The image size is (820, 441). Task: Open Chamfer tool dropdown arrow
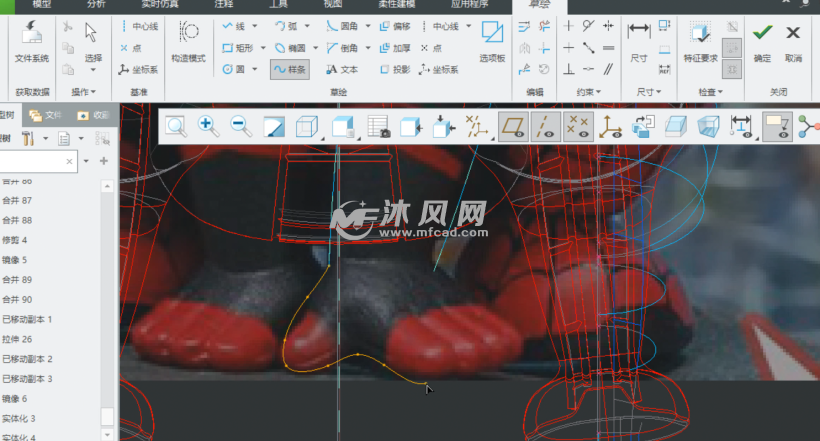pos(368,48)
